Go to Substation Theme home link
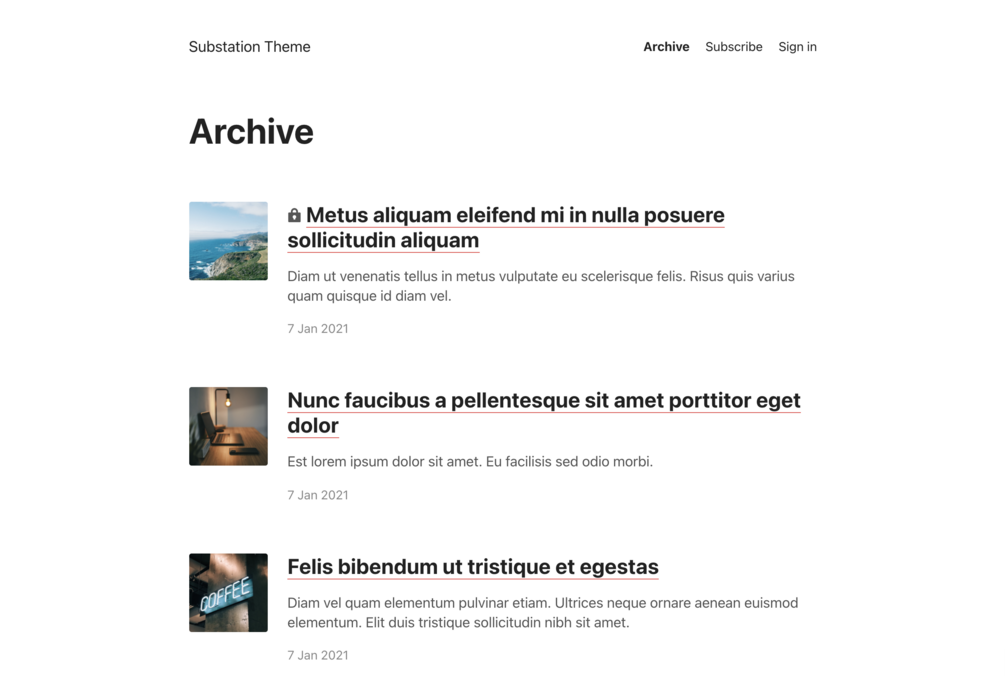 click(x=249, y=47)
